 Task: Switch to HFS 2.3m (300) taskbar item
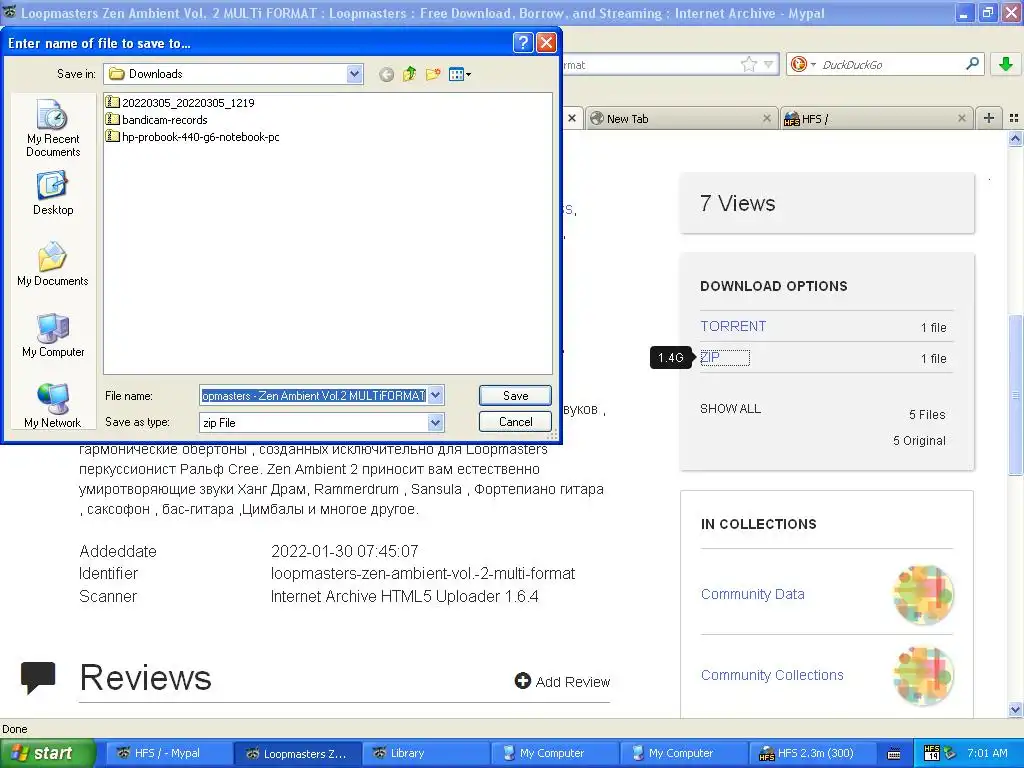[814, 753]
